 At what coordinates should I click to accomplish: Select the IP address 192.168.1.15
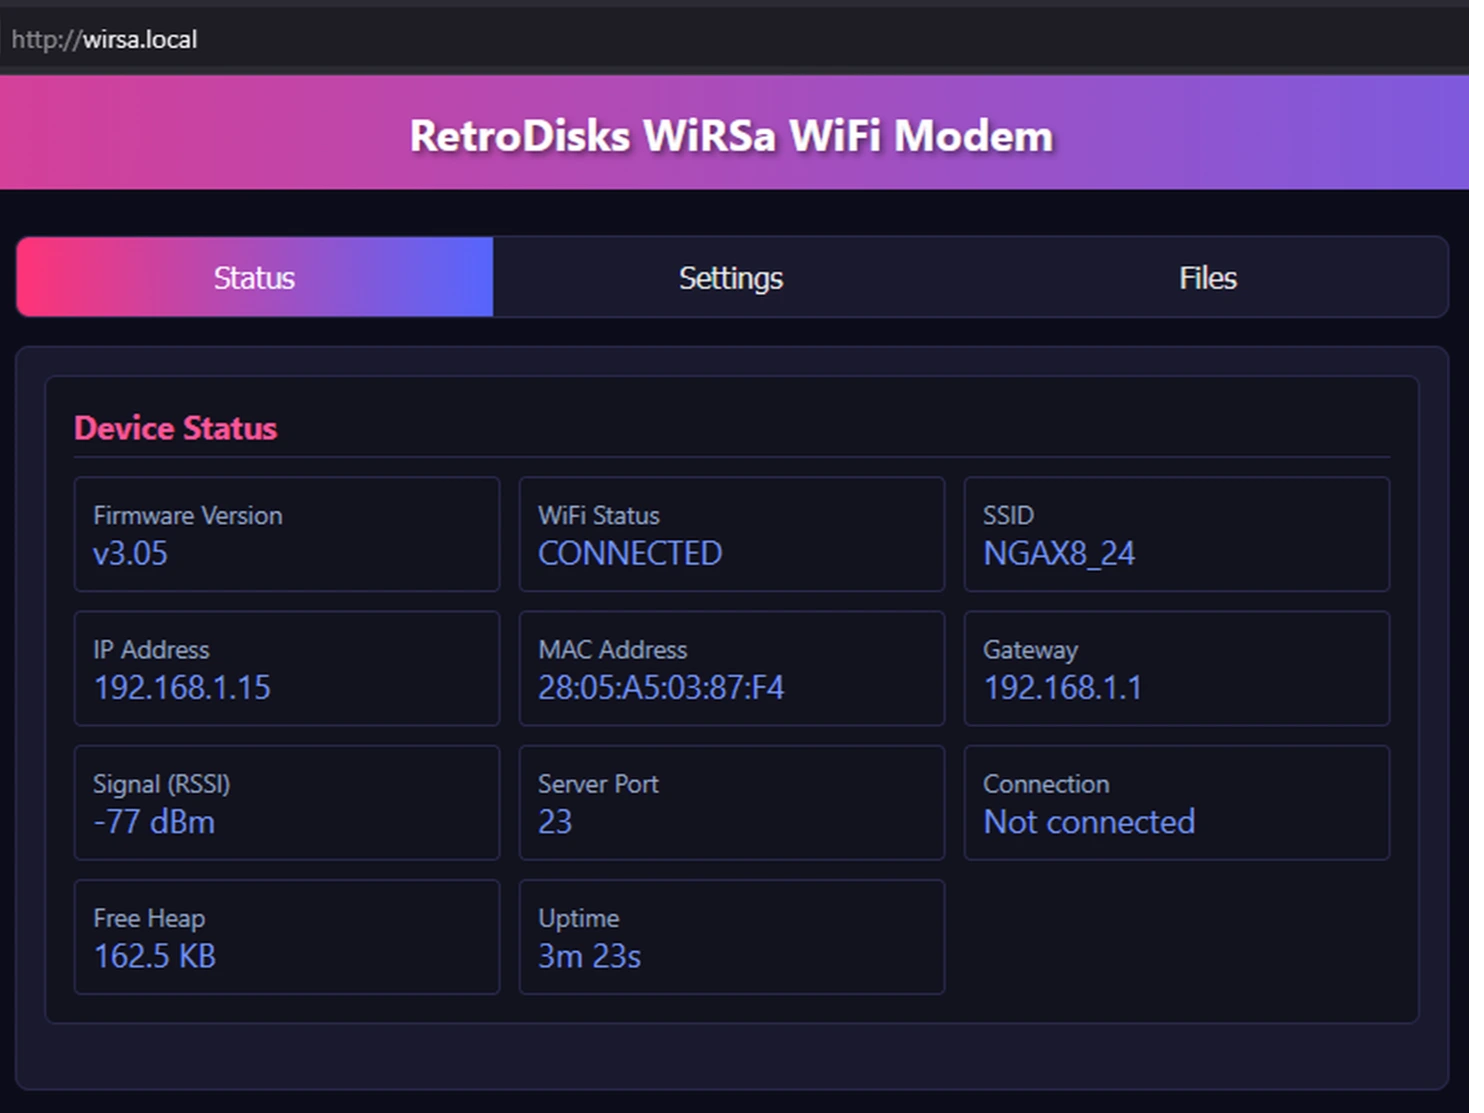(x=182, y=687)
